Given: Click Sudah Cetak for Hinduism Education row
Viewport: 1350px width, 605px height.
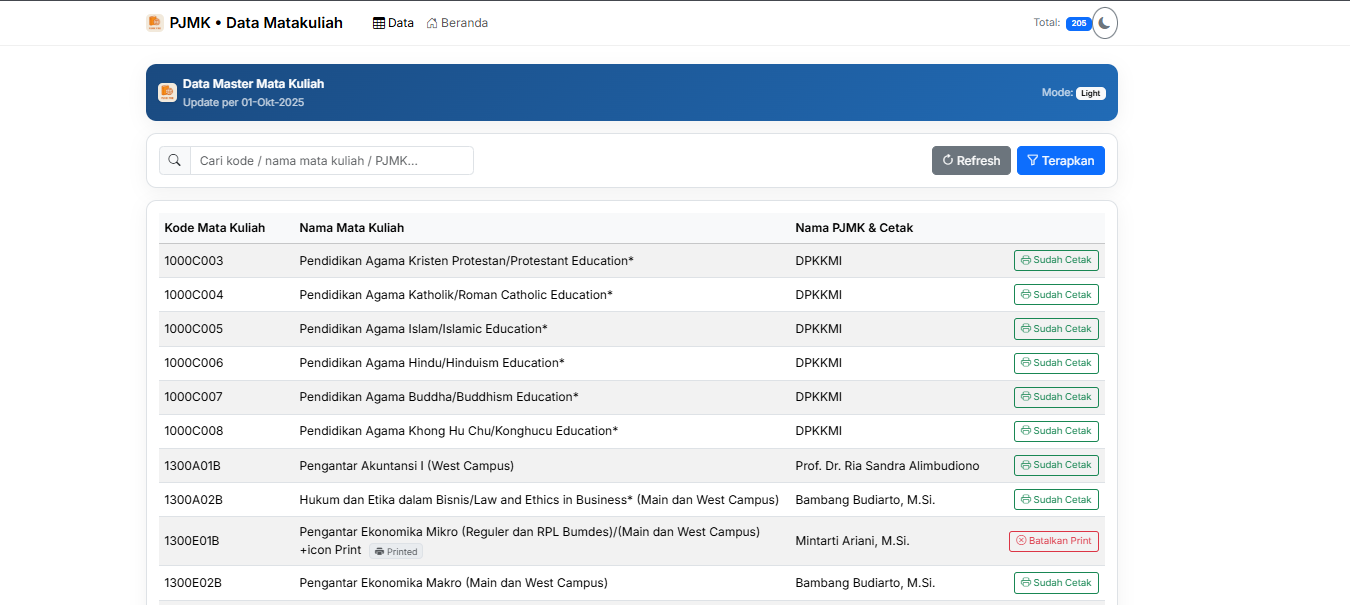Looking at the screenshot, I should [x=1056, y=363].
